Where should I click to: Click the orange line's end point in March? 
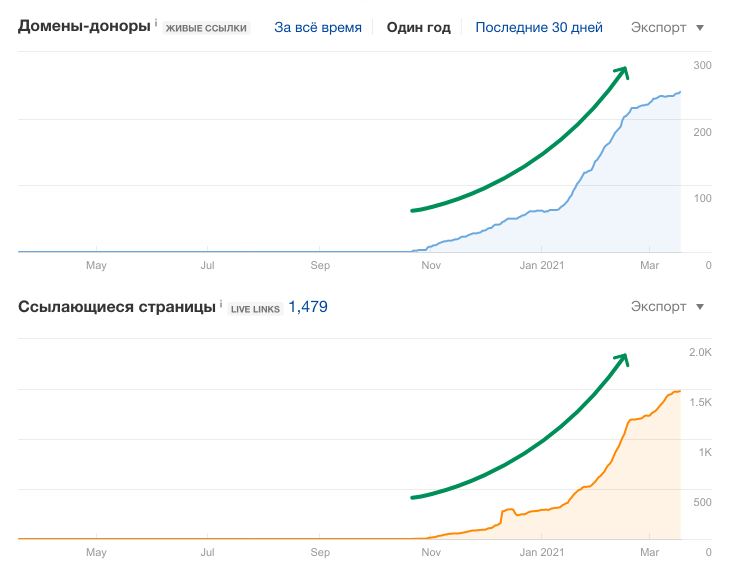(x=680, y=391)
